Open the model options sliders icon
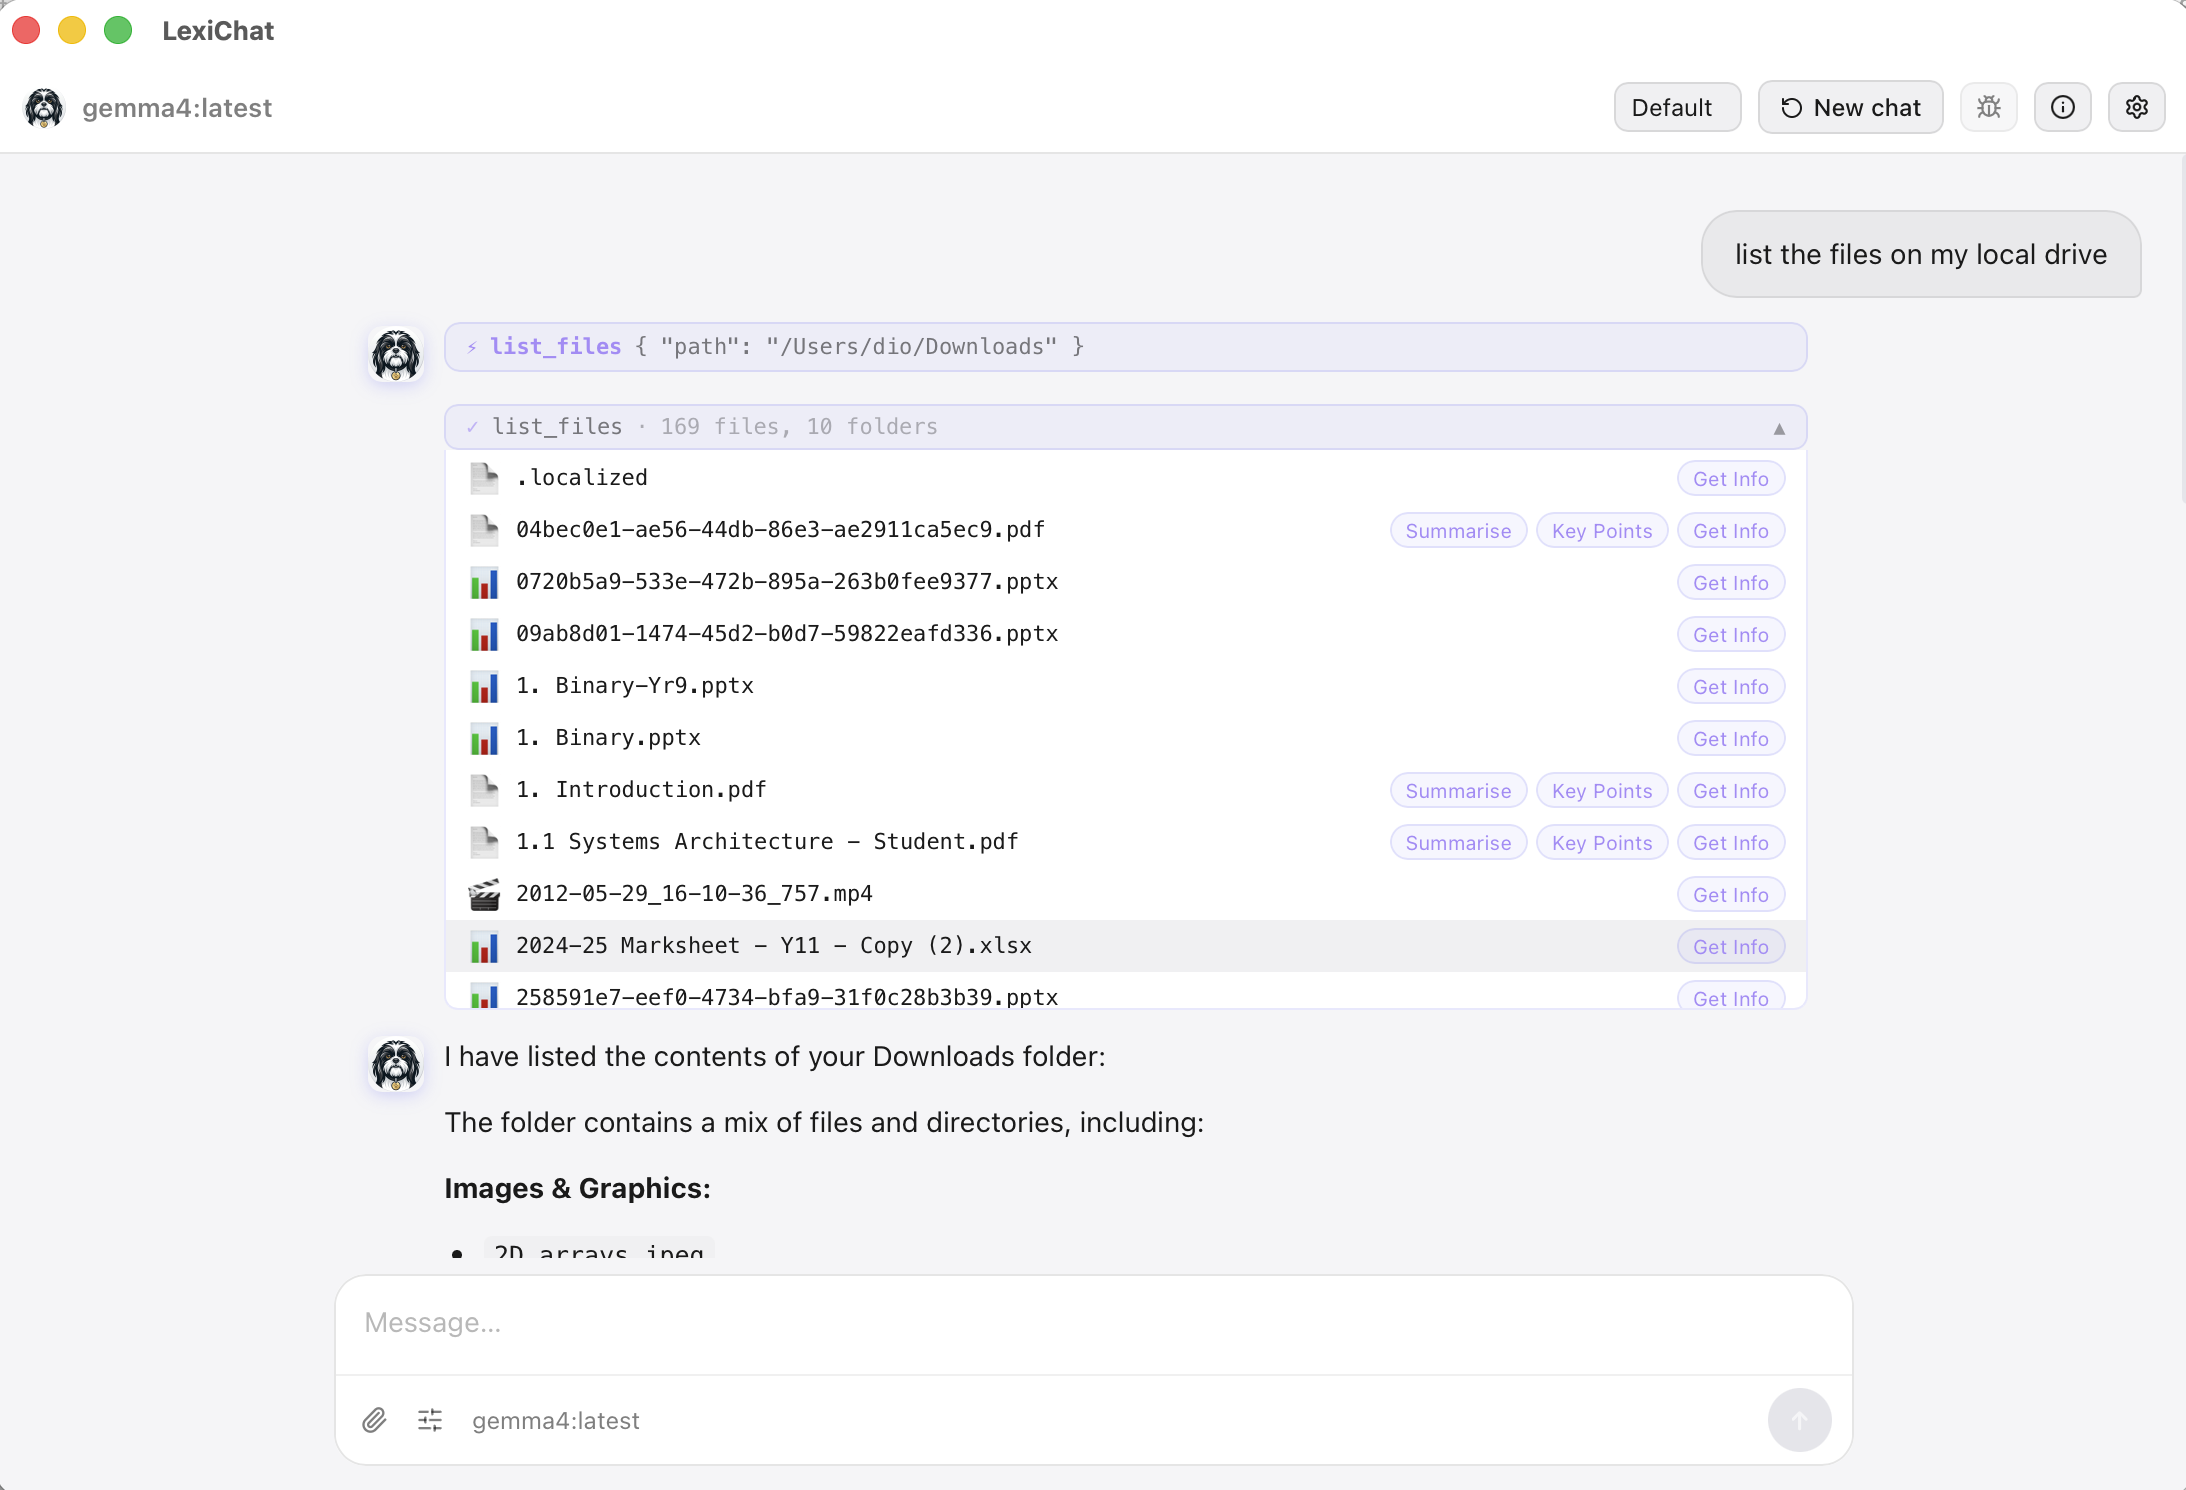2186x1490 pixels. (x=430, y=1420)
